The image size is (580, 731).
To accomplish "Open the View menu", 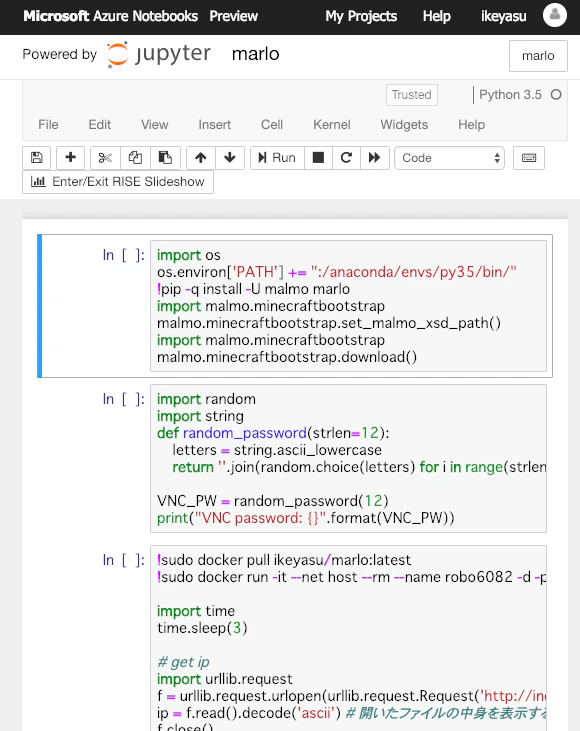I will [154, 124].
